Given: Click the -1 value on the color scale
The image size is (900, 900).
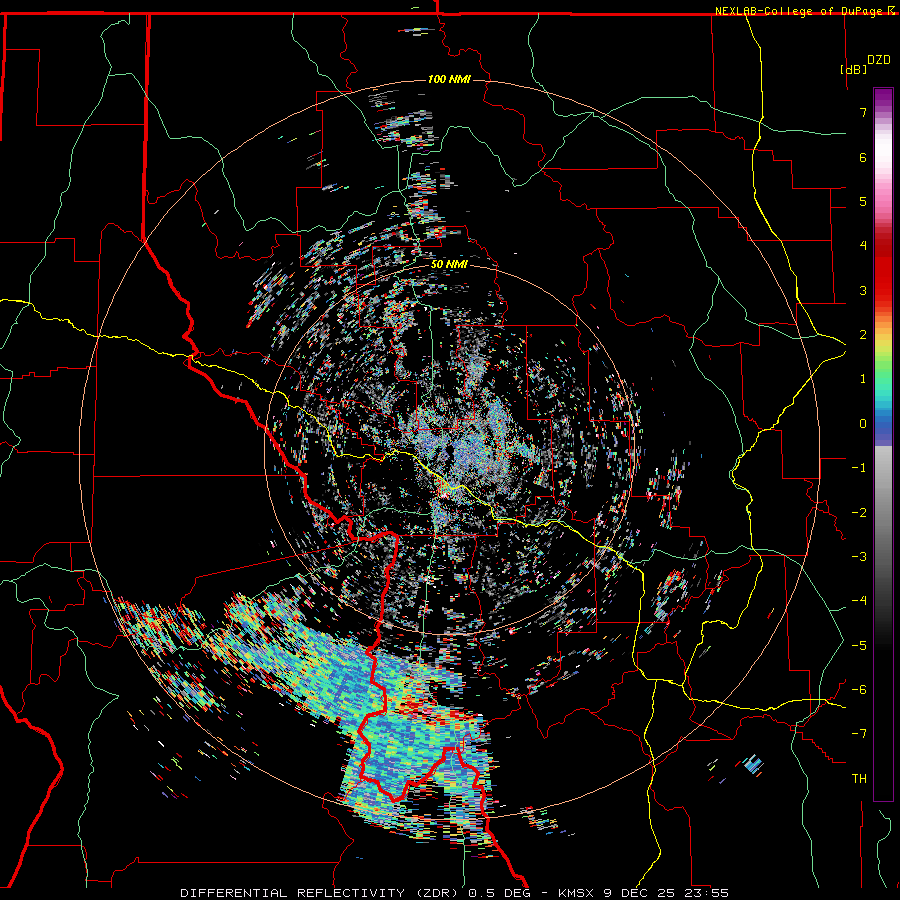Looking at the screenshot, I should click(x=859, y=468).
